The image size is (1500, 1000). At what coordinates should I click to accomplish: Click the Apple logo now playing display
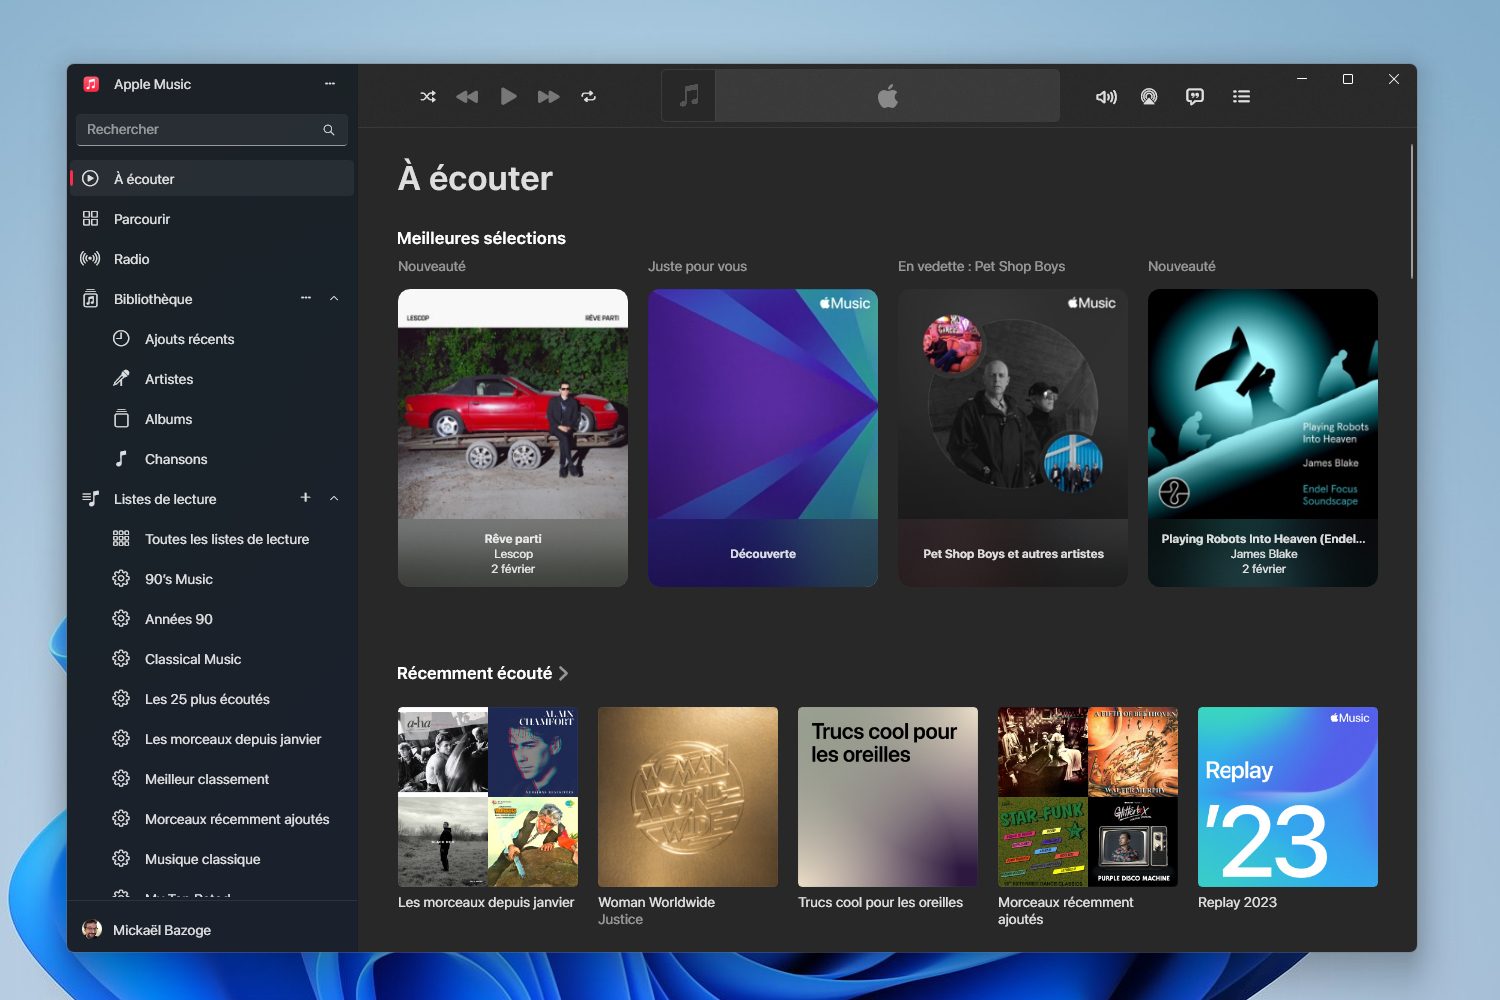887,96
